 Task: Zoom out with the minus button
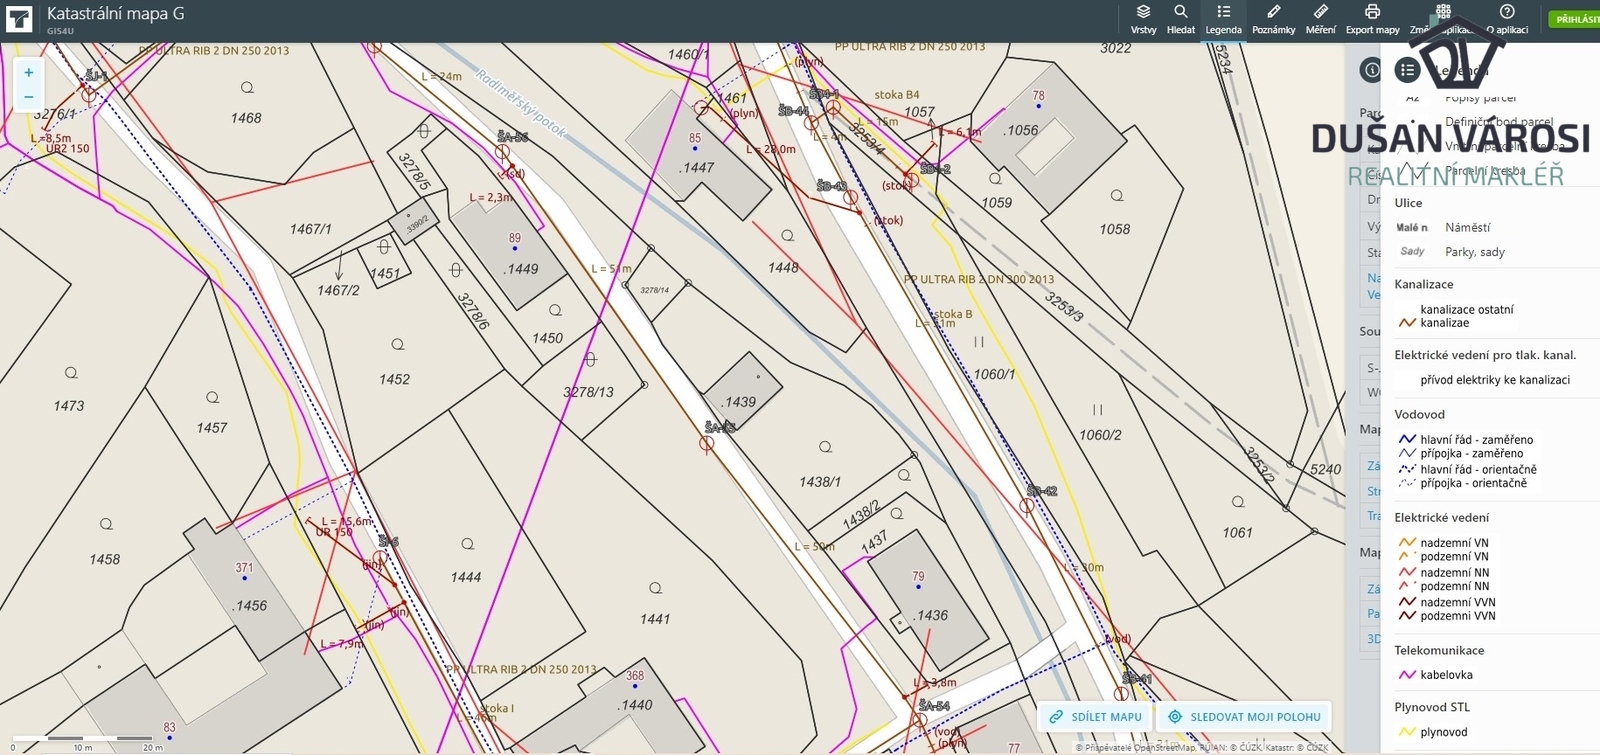tap(29, 97)
